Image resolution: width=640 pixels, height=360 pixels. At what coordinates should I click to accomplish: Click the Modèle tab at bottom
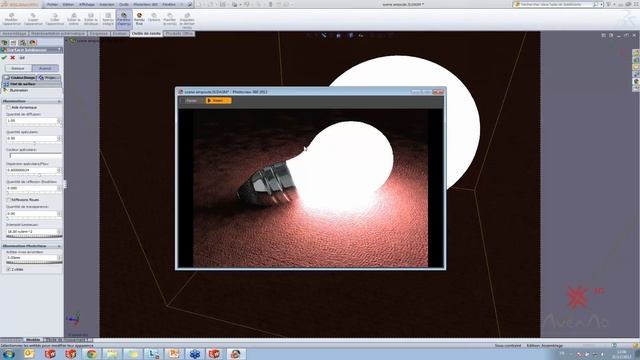33,340
